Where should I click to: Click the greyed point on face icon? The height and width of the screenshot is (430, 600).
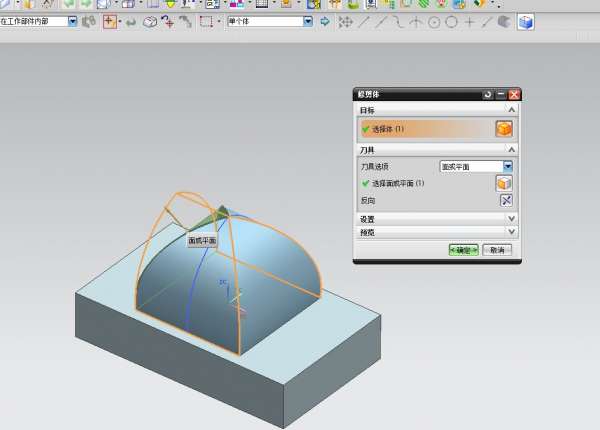tap(504, 22)
